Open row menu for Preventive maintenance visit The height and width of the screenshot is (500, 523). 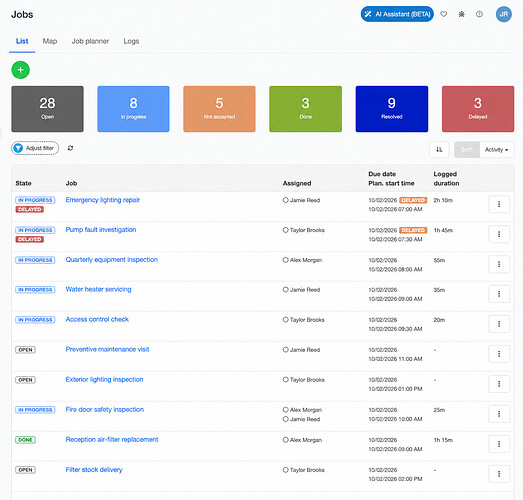tap(499, 354)
